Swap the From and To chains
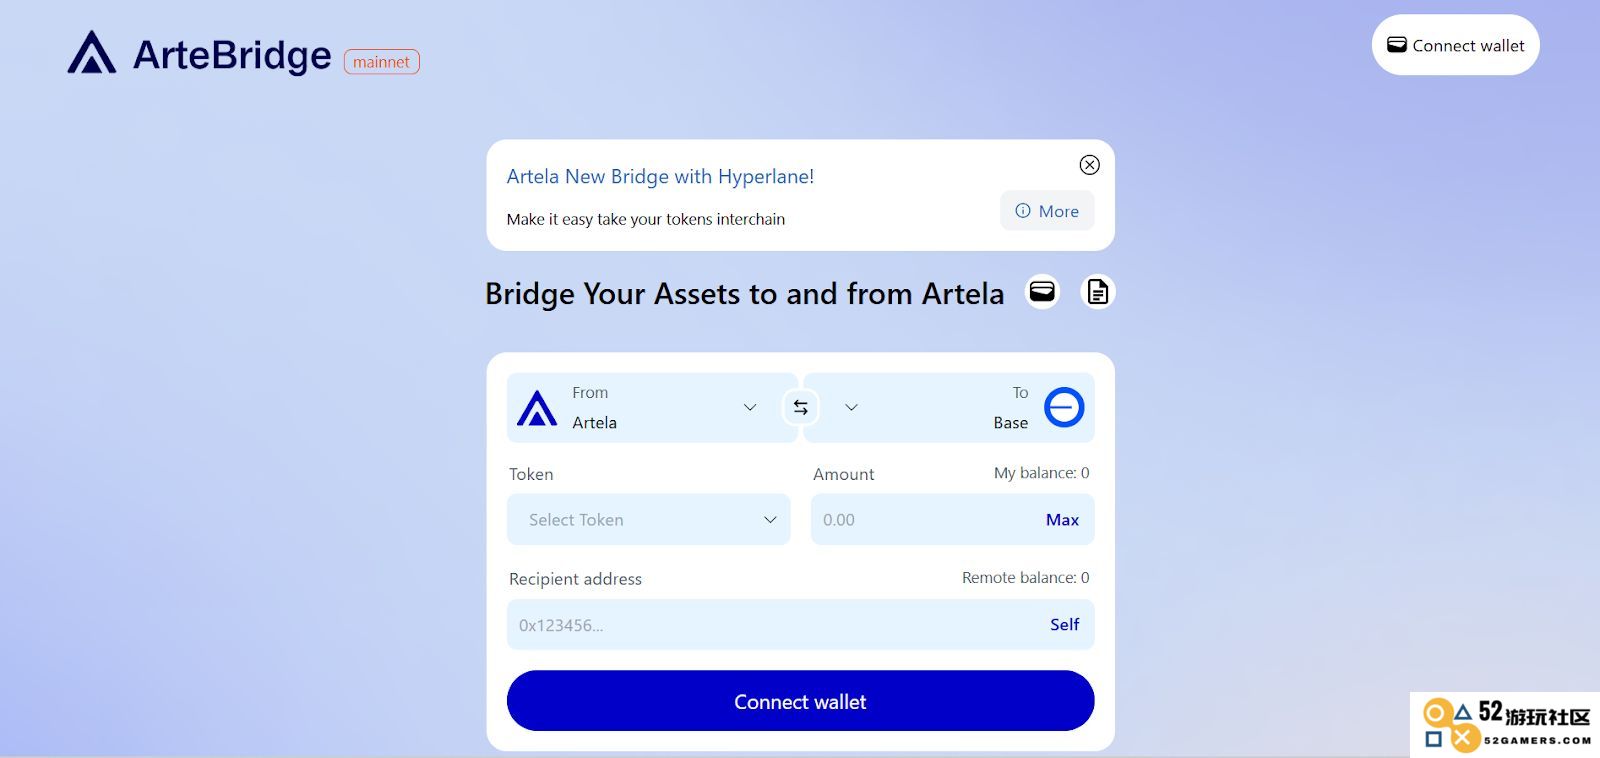The height and width of the screenshot is (758, 1600). pos(801,407)
